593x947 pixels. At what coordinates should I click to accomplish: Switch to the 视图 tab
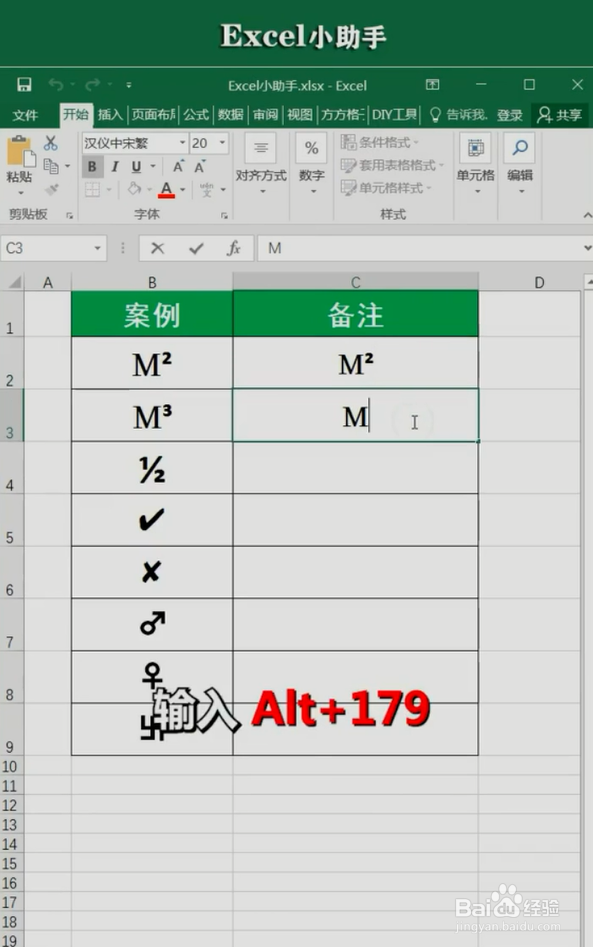tap(300, 115)
